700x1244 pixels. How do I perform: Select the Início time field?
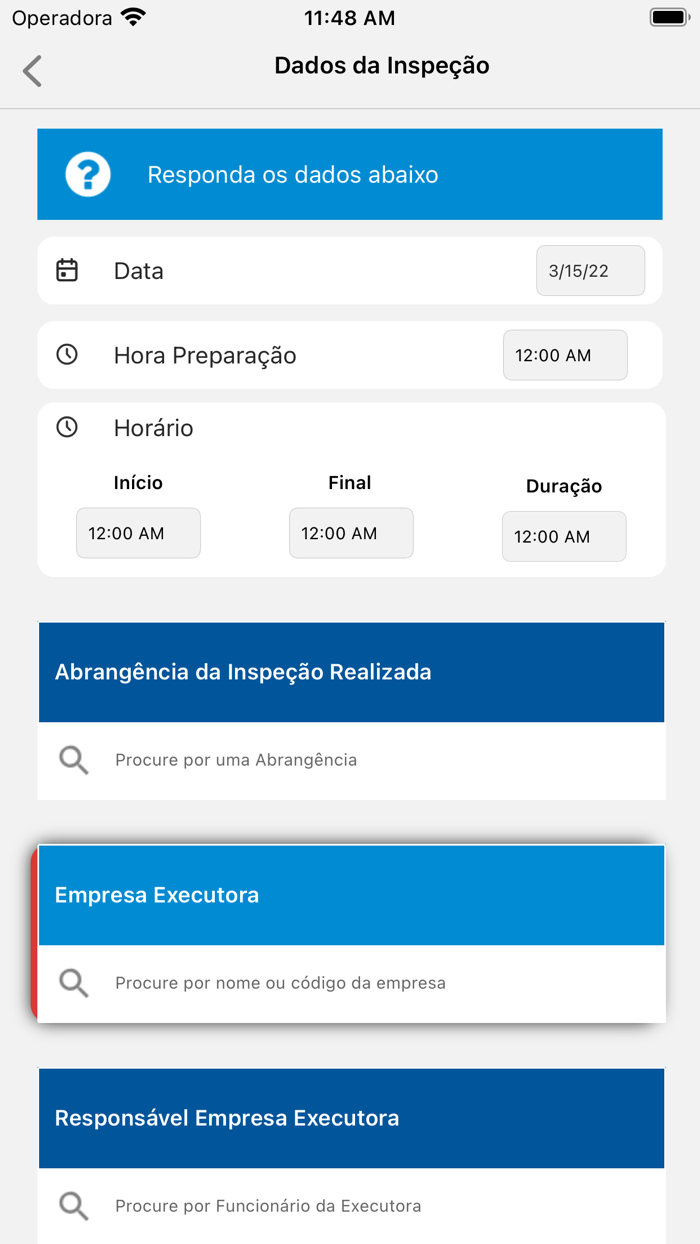pos(138,532)
